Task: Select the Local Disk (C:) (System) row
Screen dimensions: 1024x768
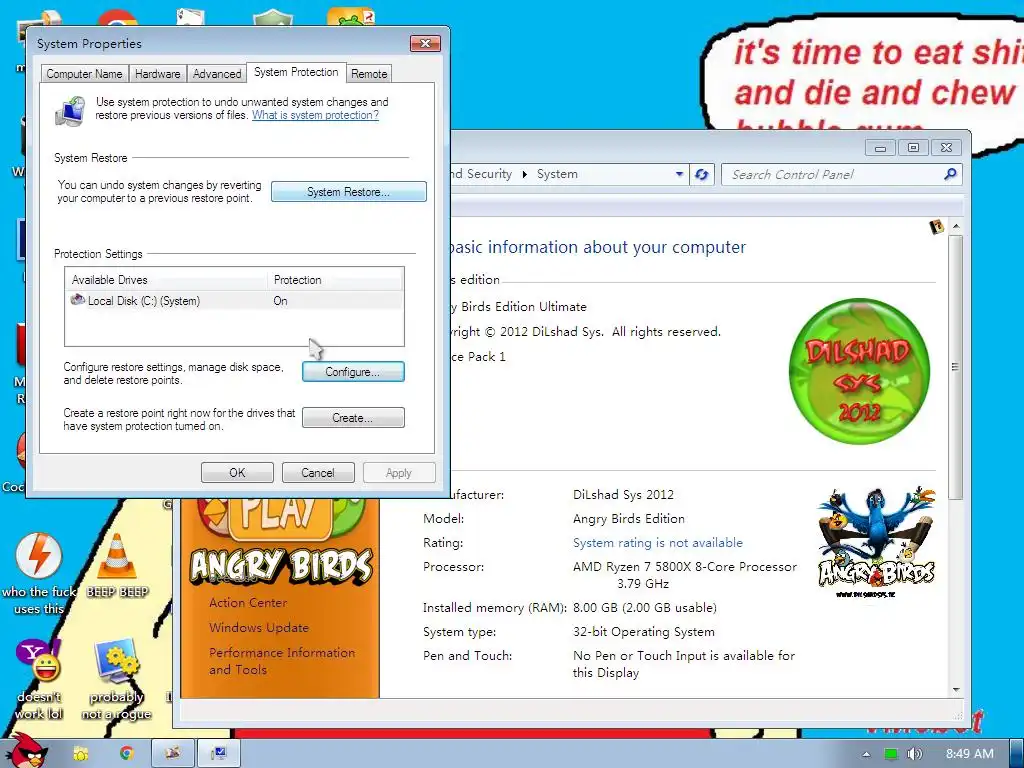Action: (x=234, y=300)
